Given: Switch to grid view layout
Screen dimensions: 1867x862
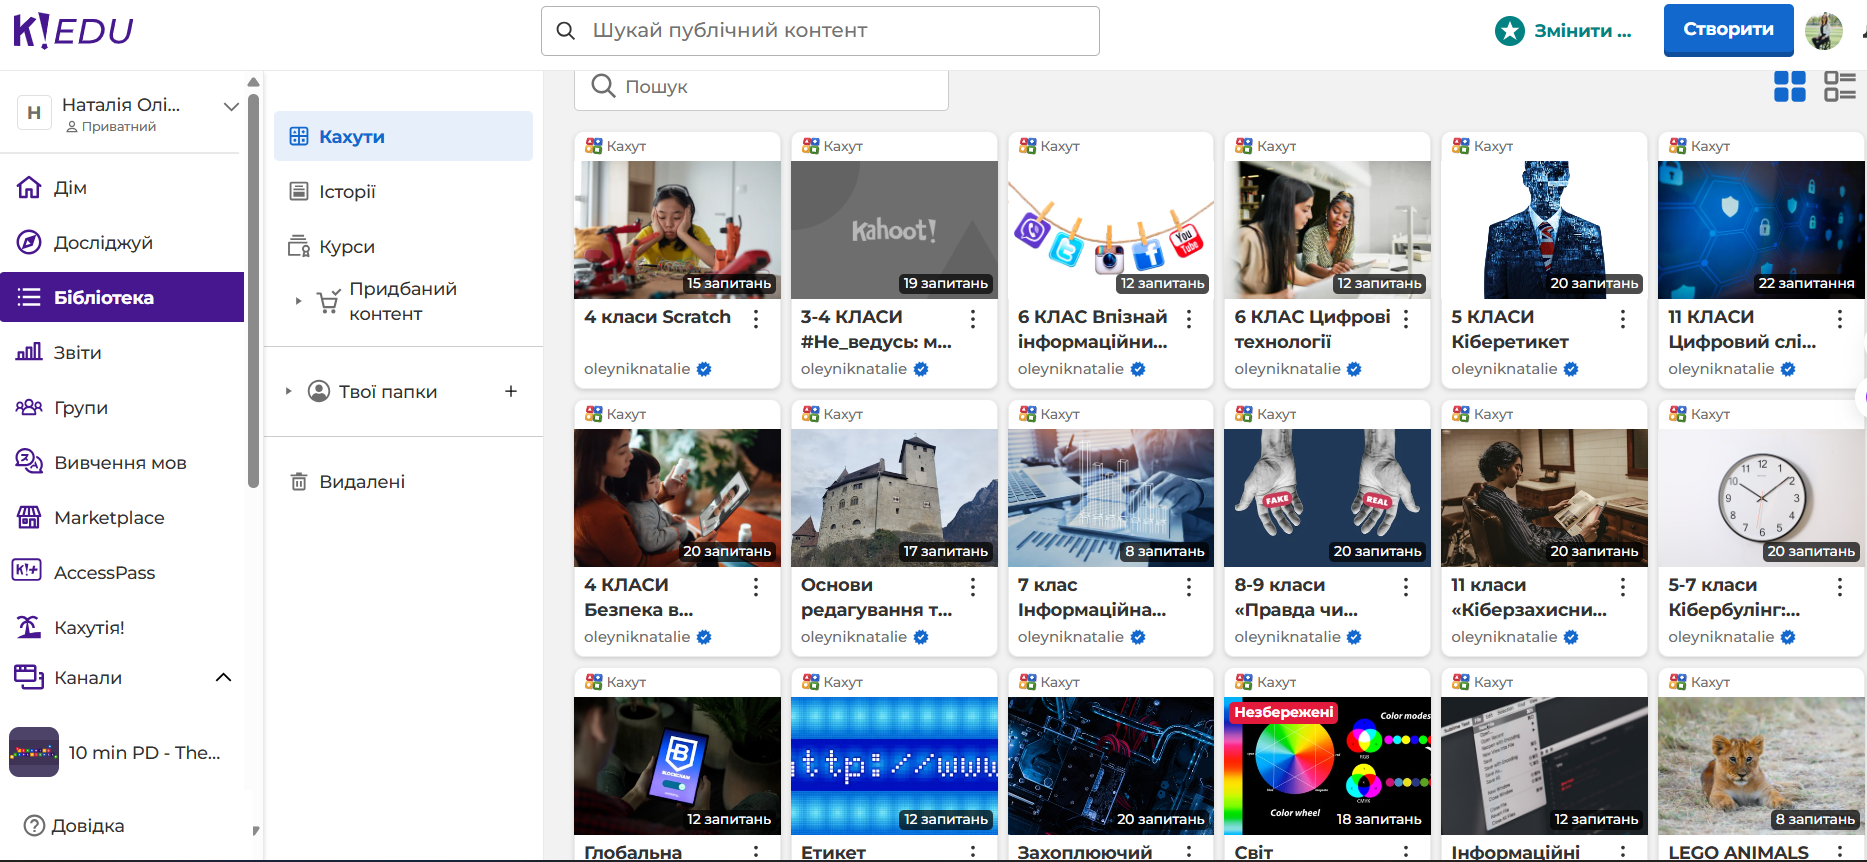Looking at the screenshot, I should coord(1789,87).
